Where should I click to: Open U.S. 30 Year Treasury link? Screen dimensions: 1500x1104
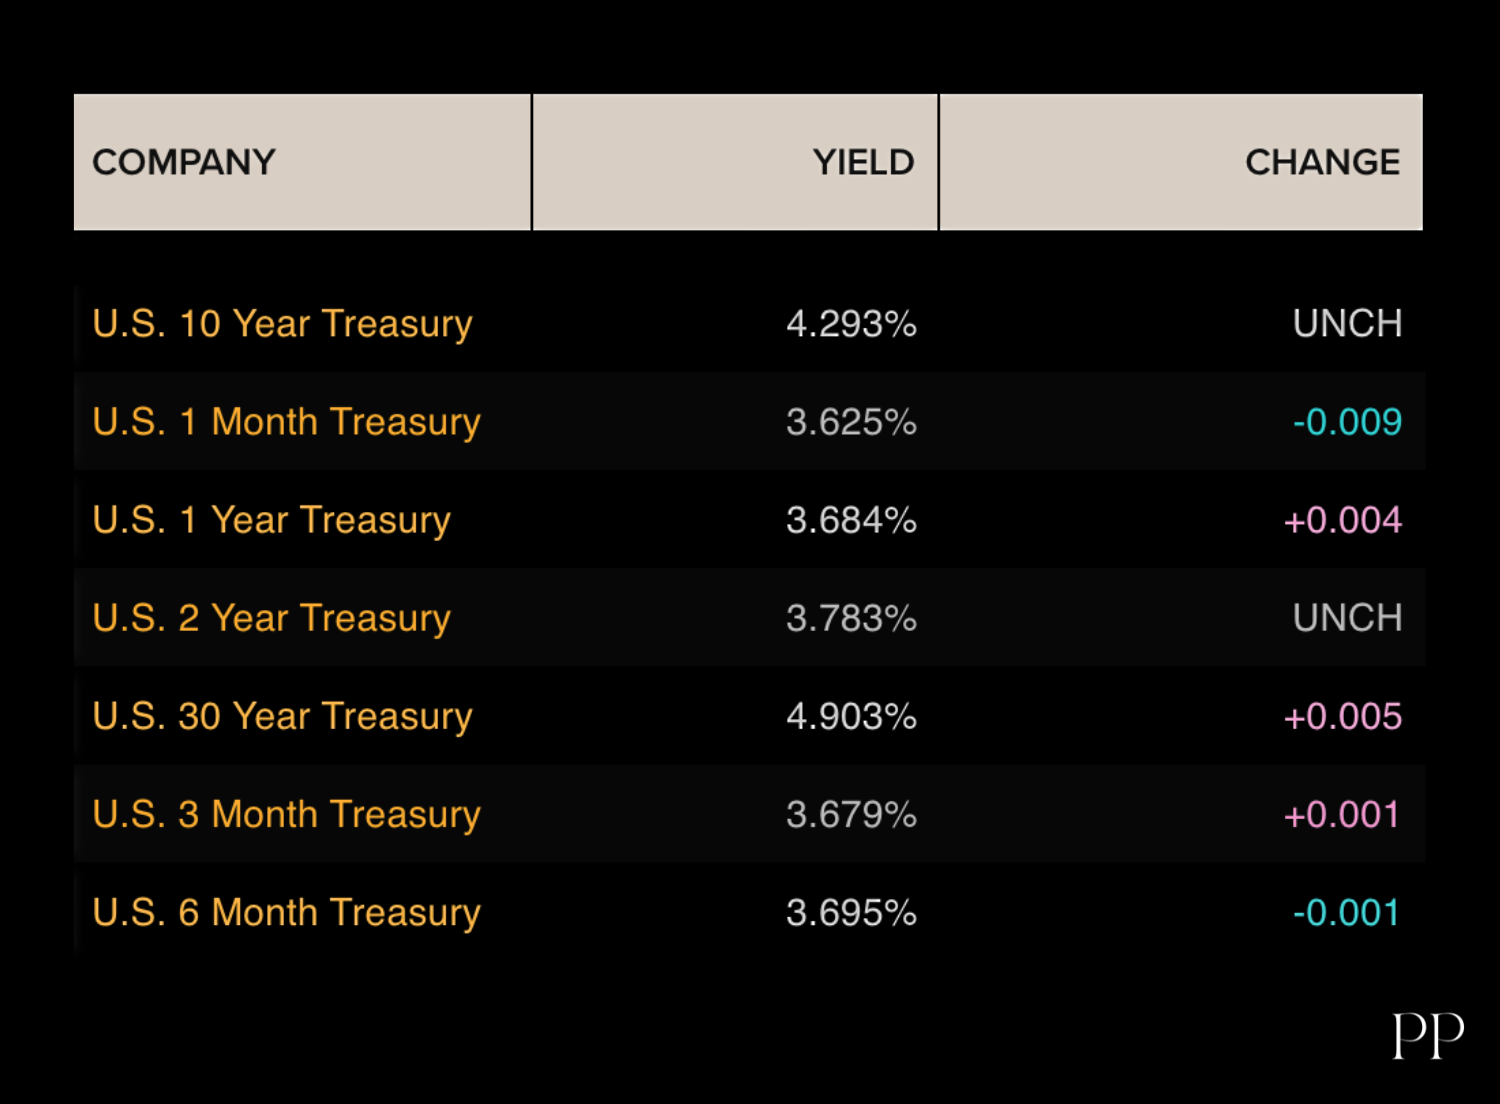point(282,716)
